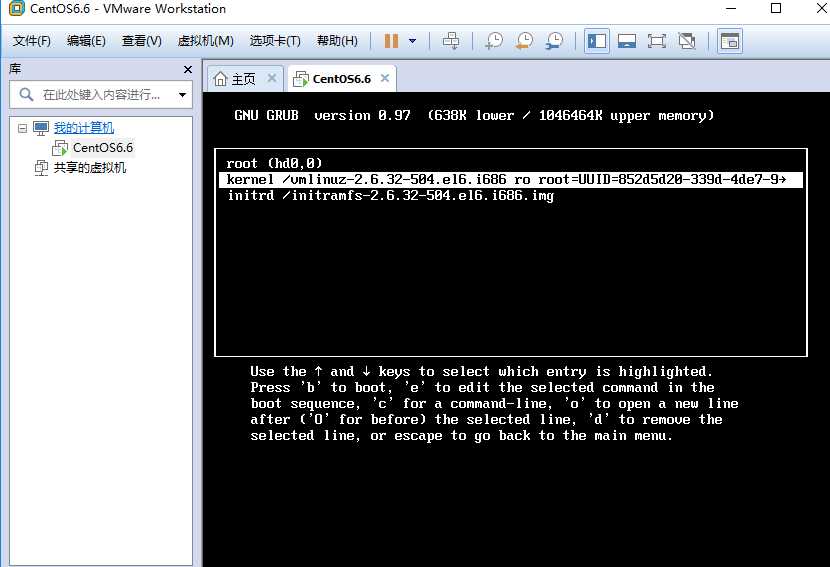Viewport: 830px width, 567px height.
Task: Click the 'initrd /initramfs' GRUB line
Action: pyautogui.click(x=390, y=196)
